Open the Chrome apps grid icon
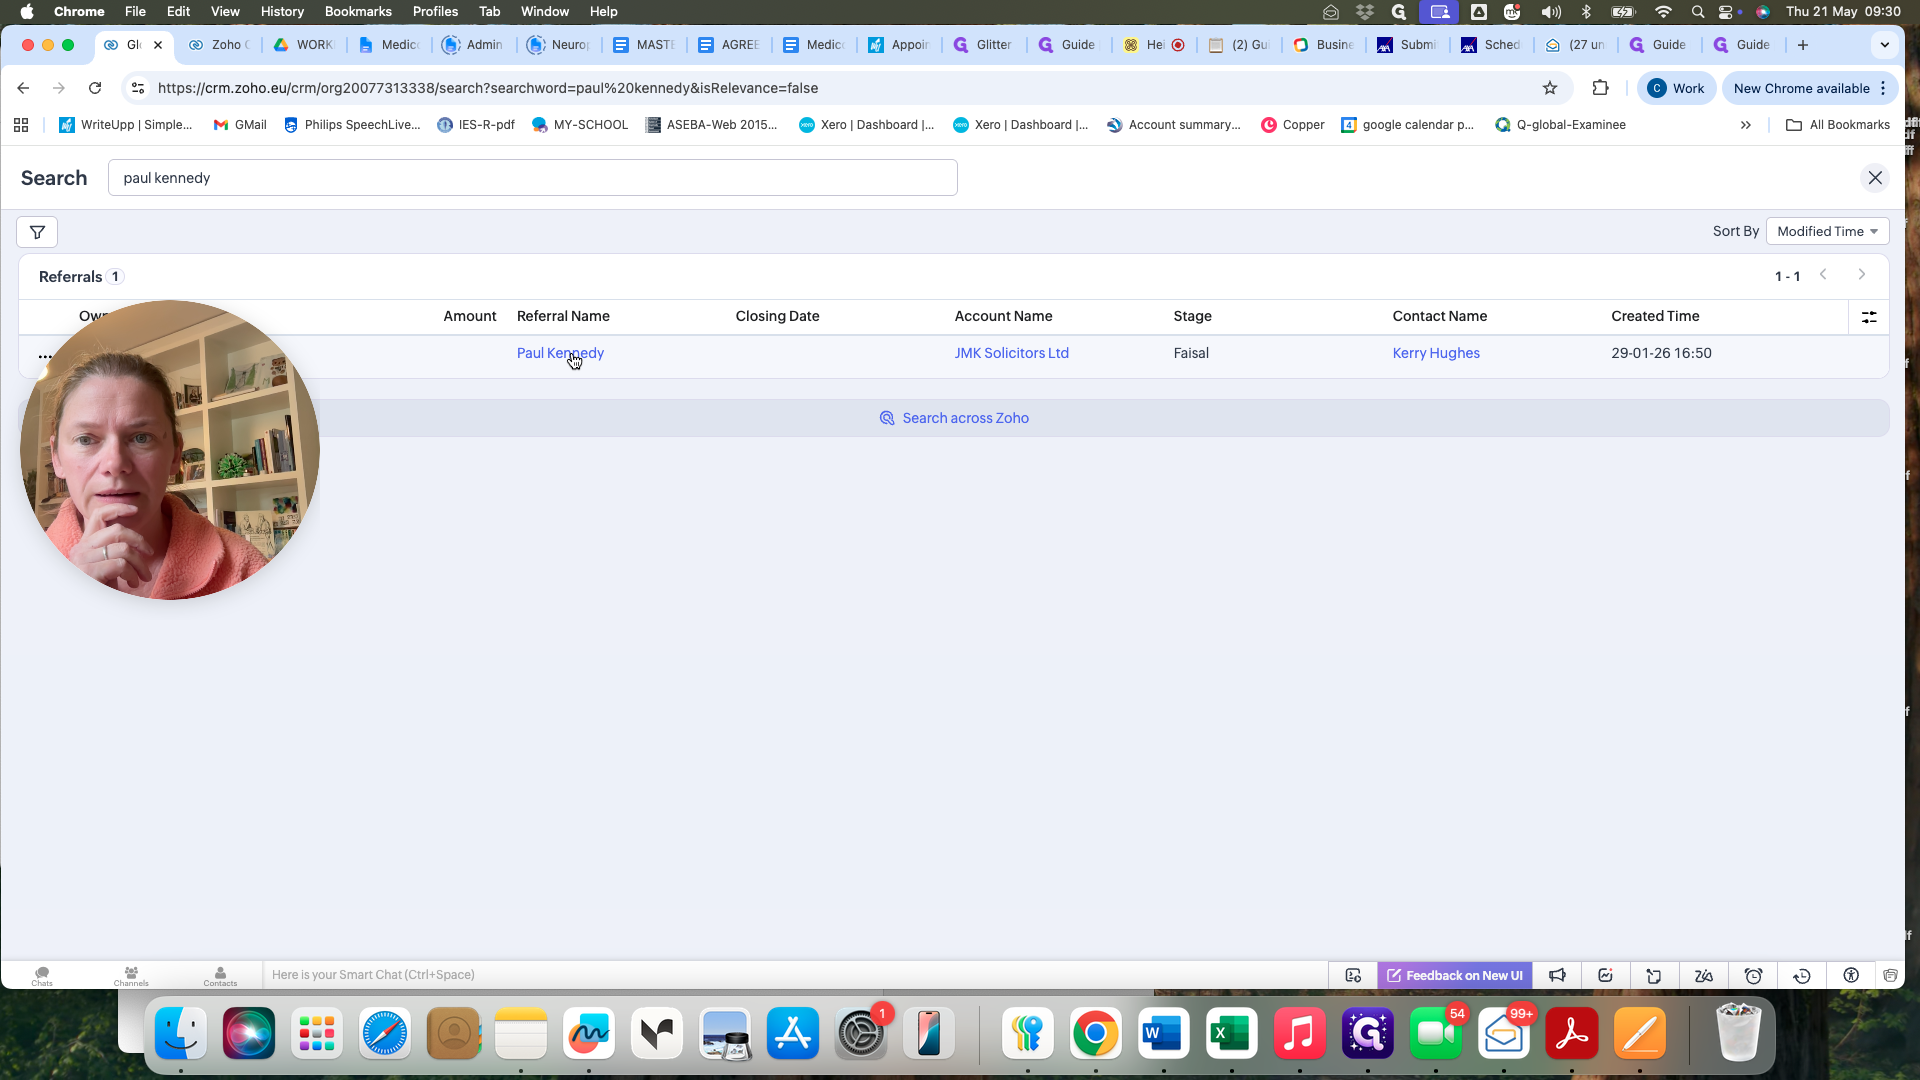The image size is (1920, 1080). coord(21,125)
